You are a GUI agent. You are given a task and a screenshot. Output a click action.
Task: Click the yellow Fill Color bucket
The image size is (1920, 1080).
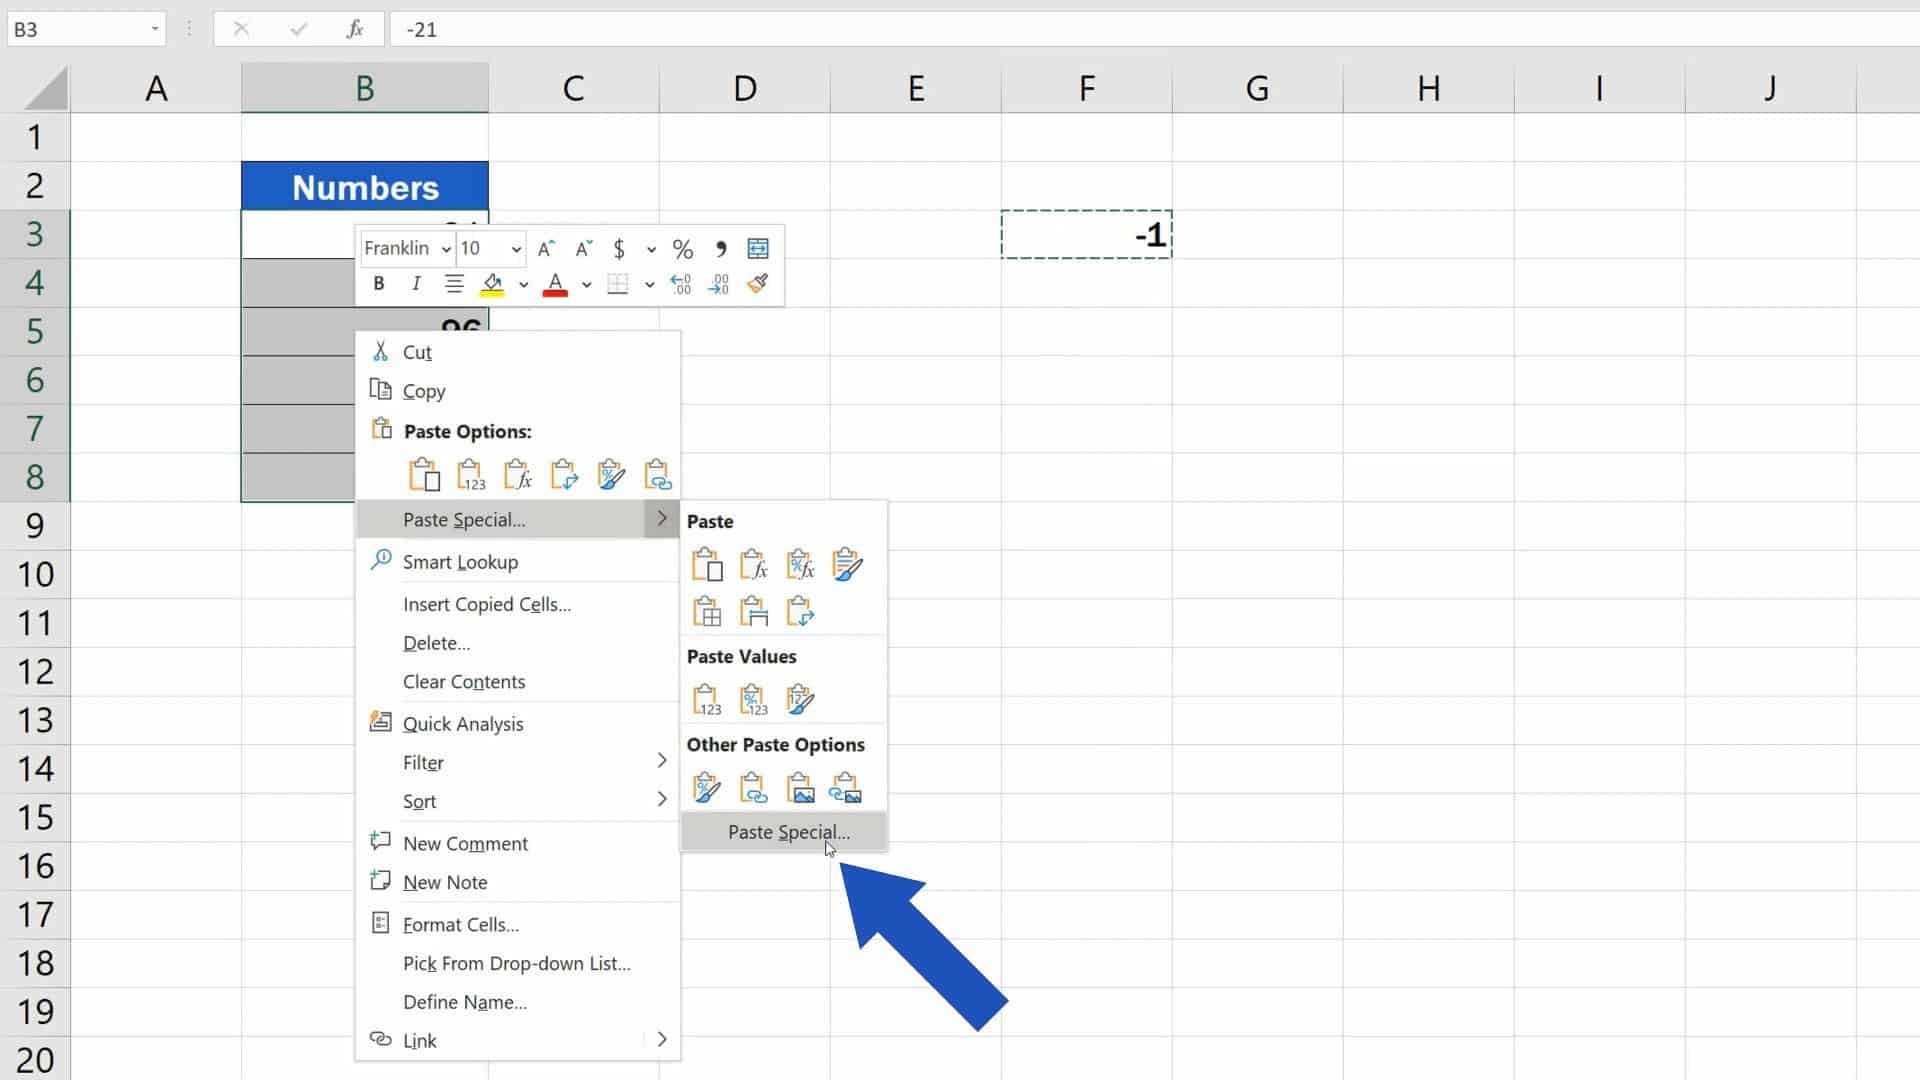tap(492, 285)
